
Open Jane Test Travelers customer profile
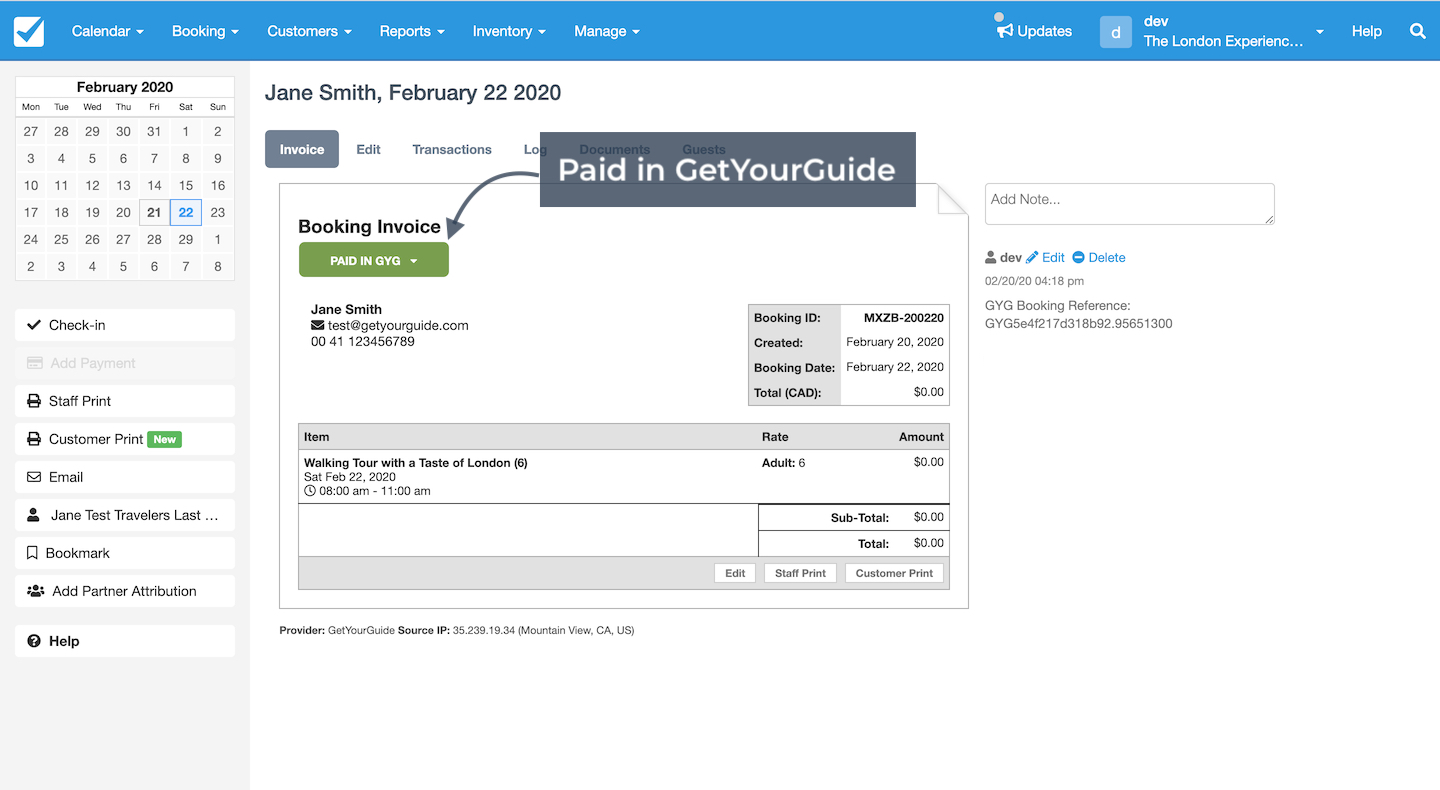(x=125, y=515)
